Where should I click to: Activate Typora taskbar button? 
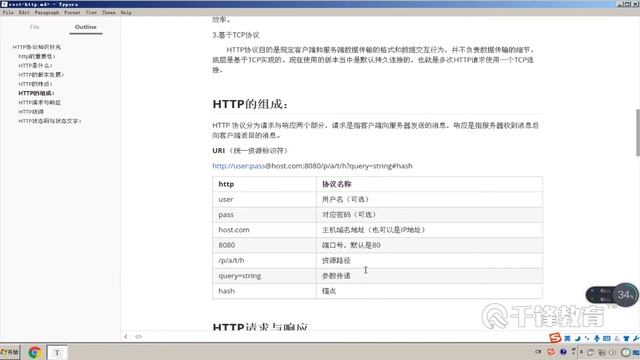point(57,352)
